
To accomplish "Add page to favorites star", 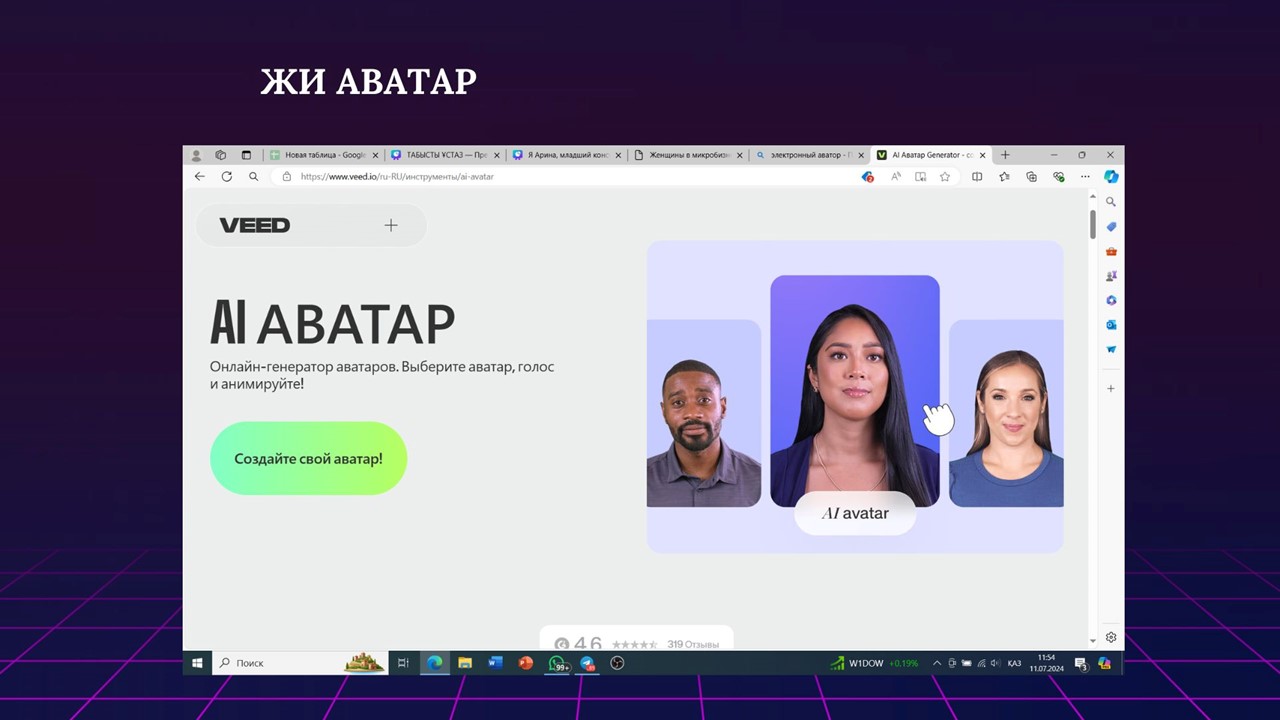I will tap(945, 176).
